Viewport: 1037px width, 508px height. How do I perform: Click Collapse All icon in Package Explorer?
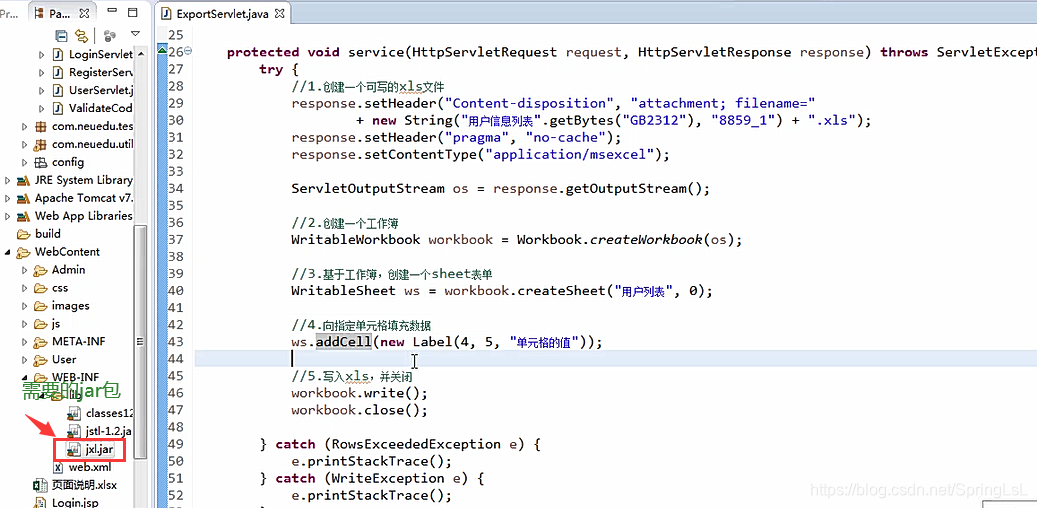click(61, 35)
